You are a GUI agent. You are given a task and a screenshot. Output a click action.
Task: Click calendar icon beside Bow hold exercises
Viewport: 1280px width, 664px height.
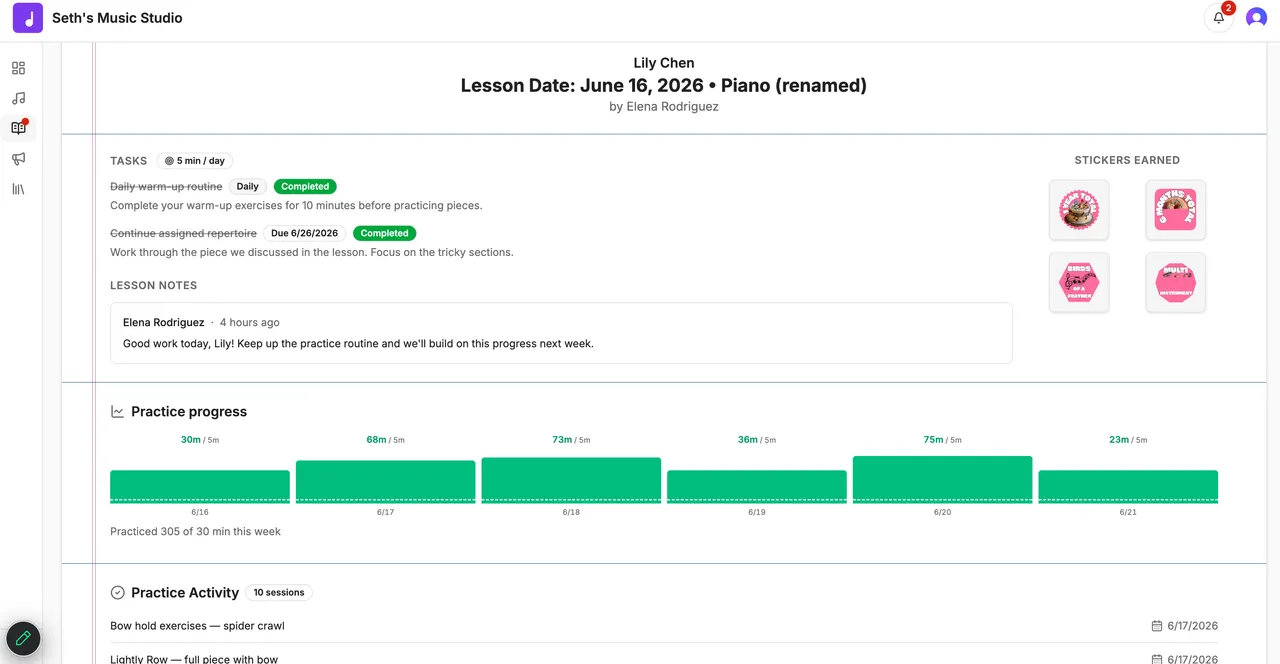tap(1157, 626)
